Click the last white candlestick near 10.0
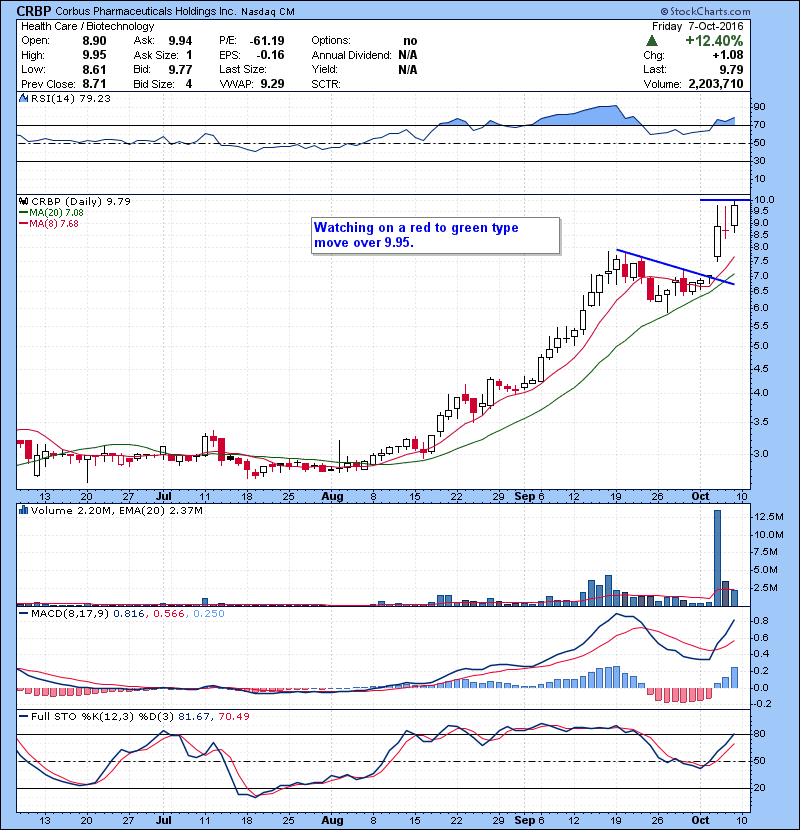Screen dimensions: 800x830 [x=734, y=215]
